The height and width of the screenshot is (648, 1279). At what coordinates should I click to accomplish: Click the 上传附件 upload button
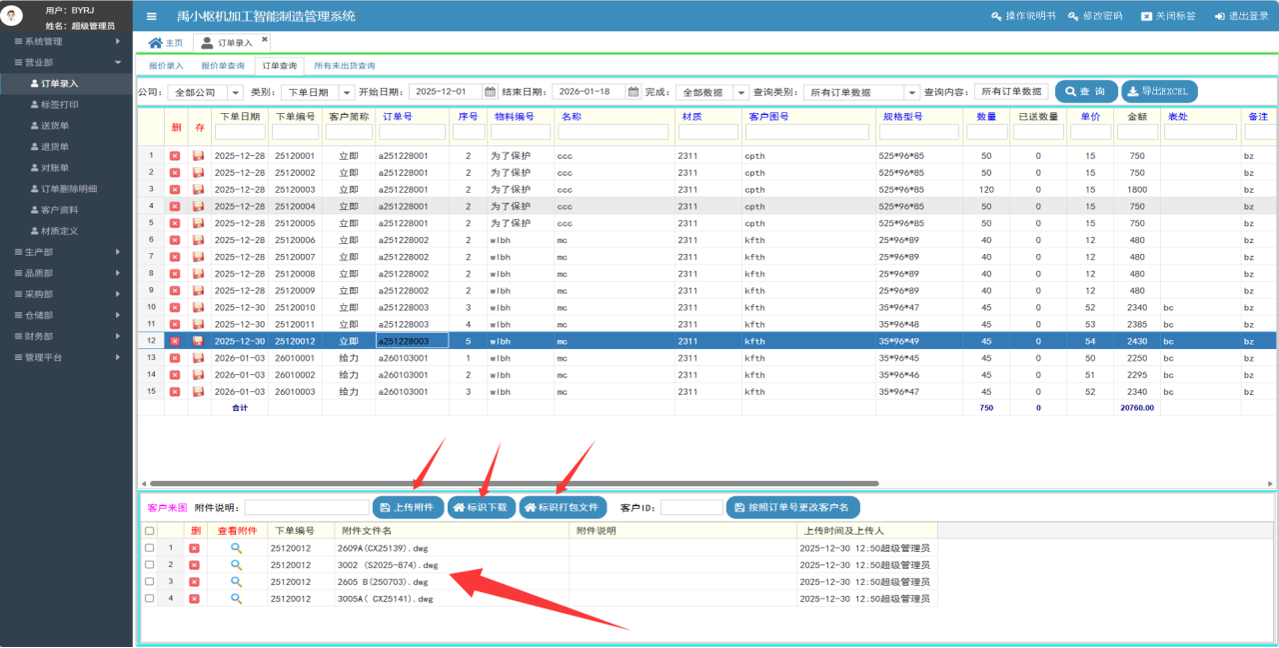click(407, 508)
